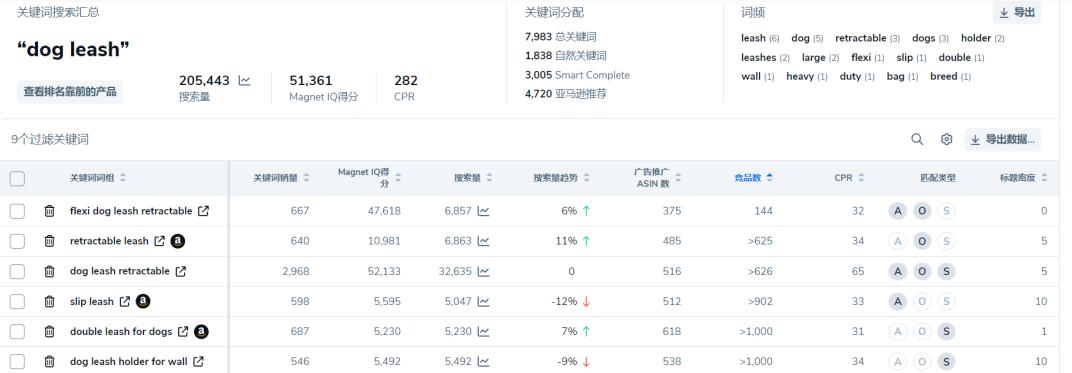
Task: Click the flexi (1) word frequency tag
Action: click(x=868, y=57)
